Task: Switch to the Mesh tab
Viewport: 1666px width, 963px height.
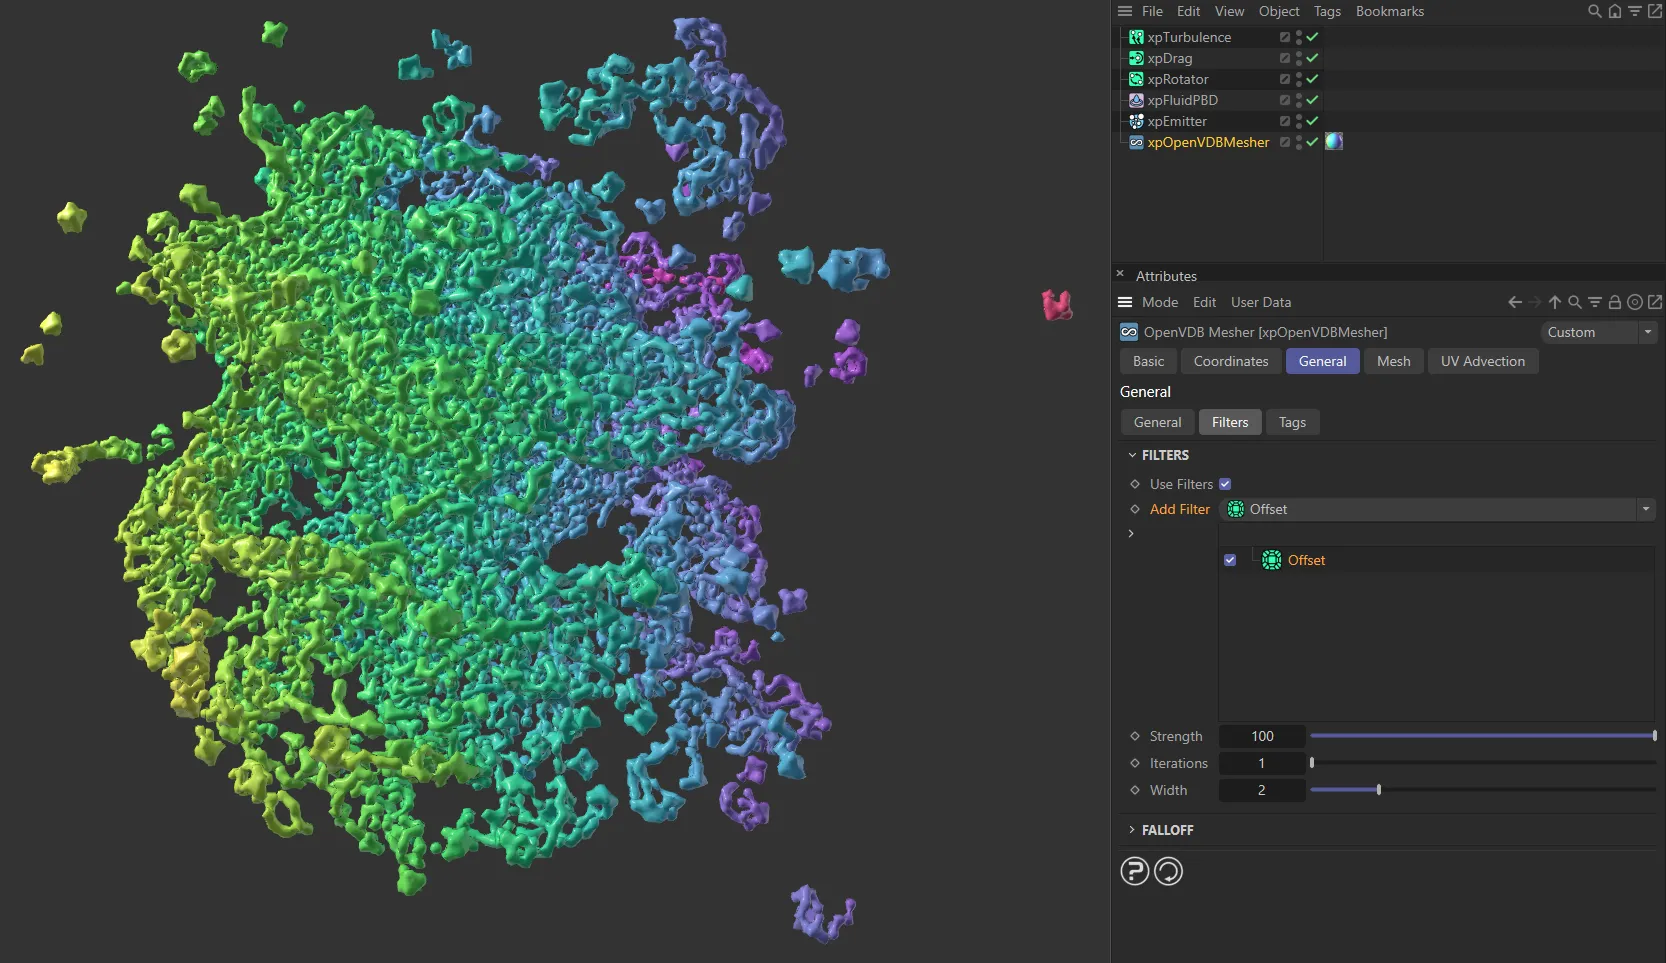Action: [1393, 361]
